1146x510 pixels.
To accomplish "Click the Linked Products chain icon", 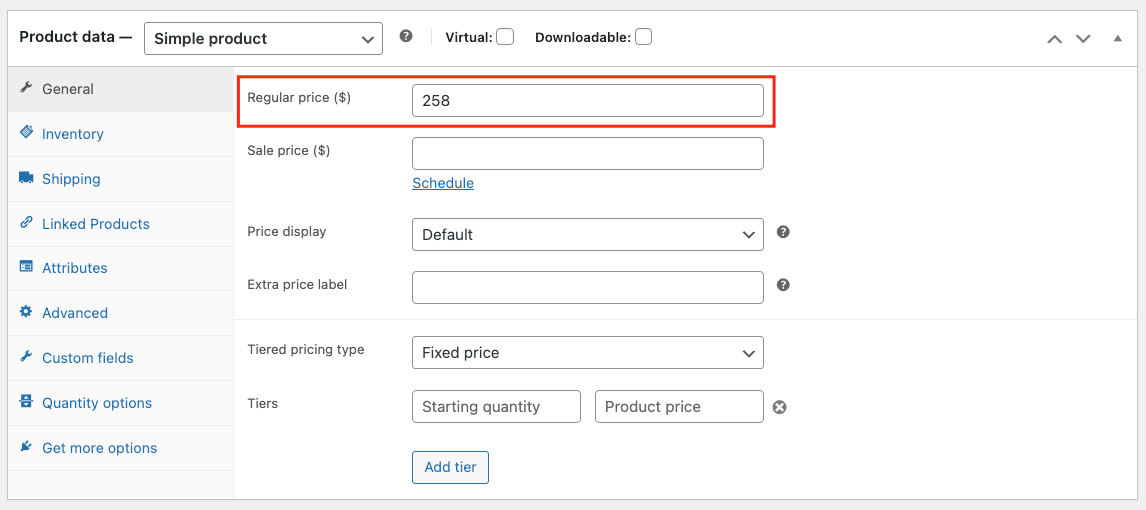I will (x=26, y=223).
